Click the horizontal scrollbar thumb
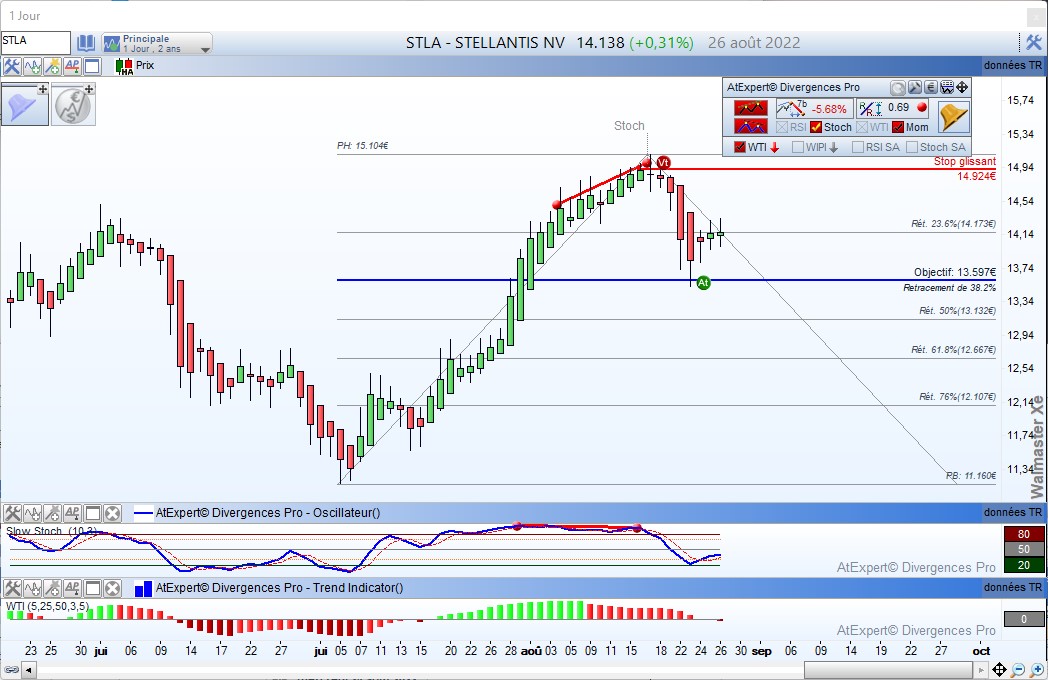Viewport: 1048px width, 680px height. point(888,669)
